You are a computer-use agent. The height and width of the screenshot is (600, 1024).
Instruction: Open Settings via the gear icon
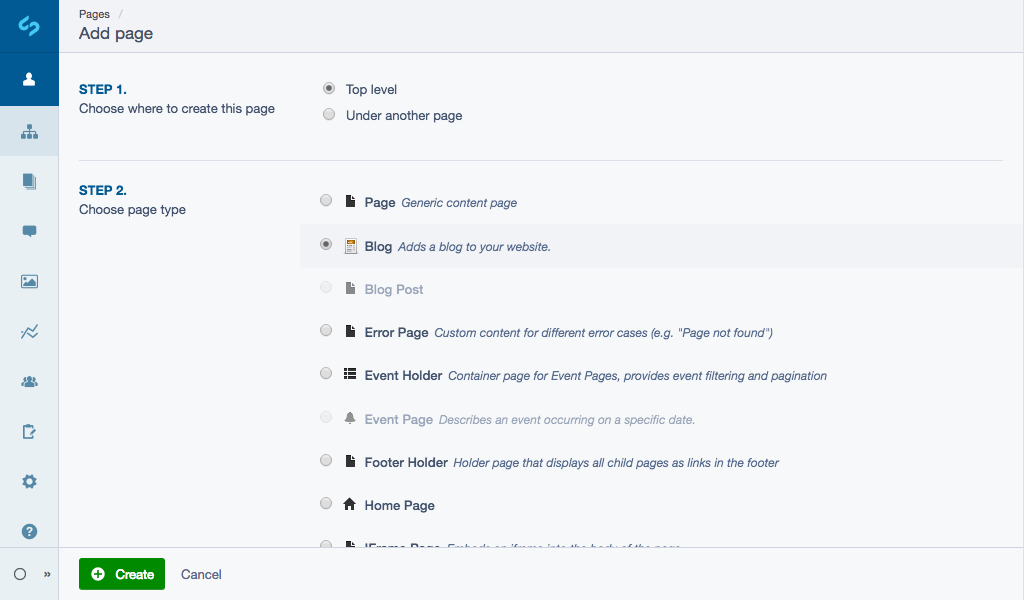(x=29, y=481)
